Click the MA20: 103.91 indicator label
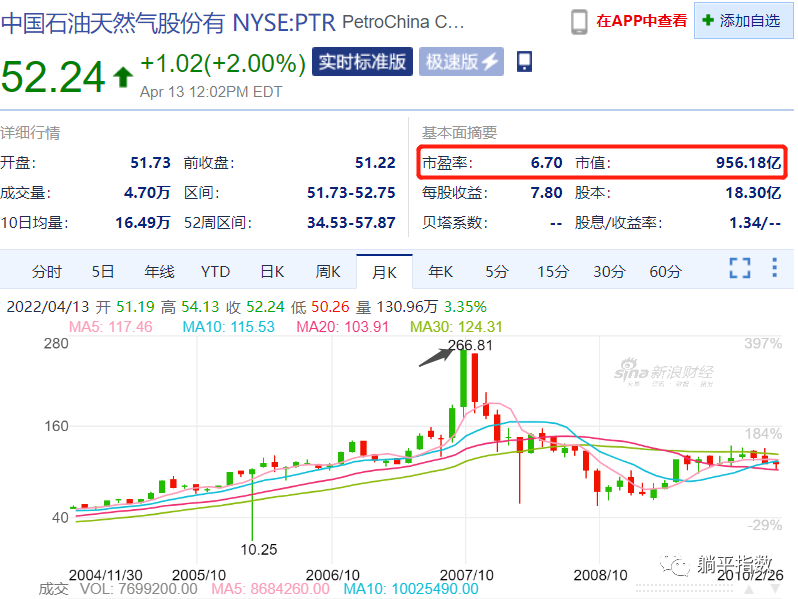The width and height of the screenshot is (798, 599). 343,327
